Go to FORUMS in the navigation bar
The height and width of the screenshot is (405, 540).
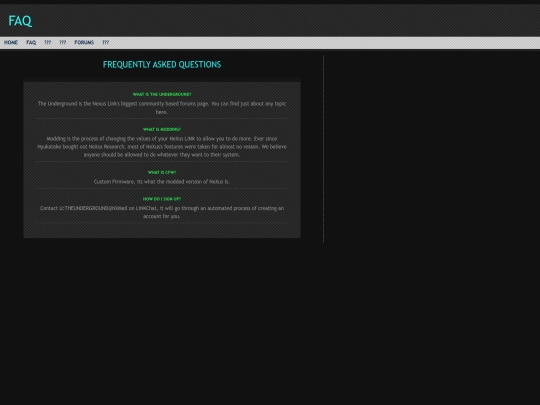click(x=84, y=42)
